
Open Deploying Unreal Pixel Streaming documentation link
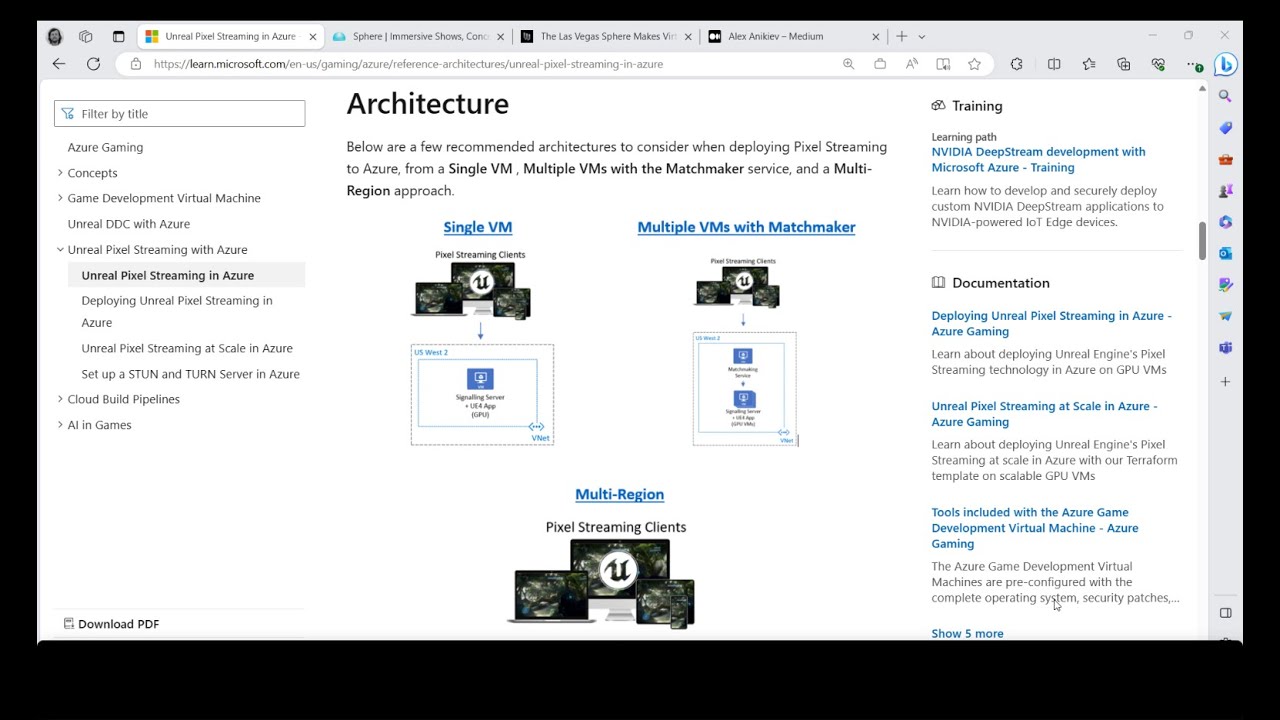(x=1051, y=323)
